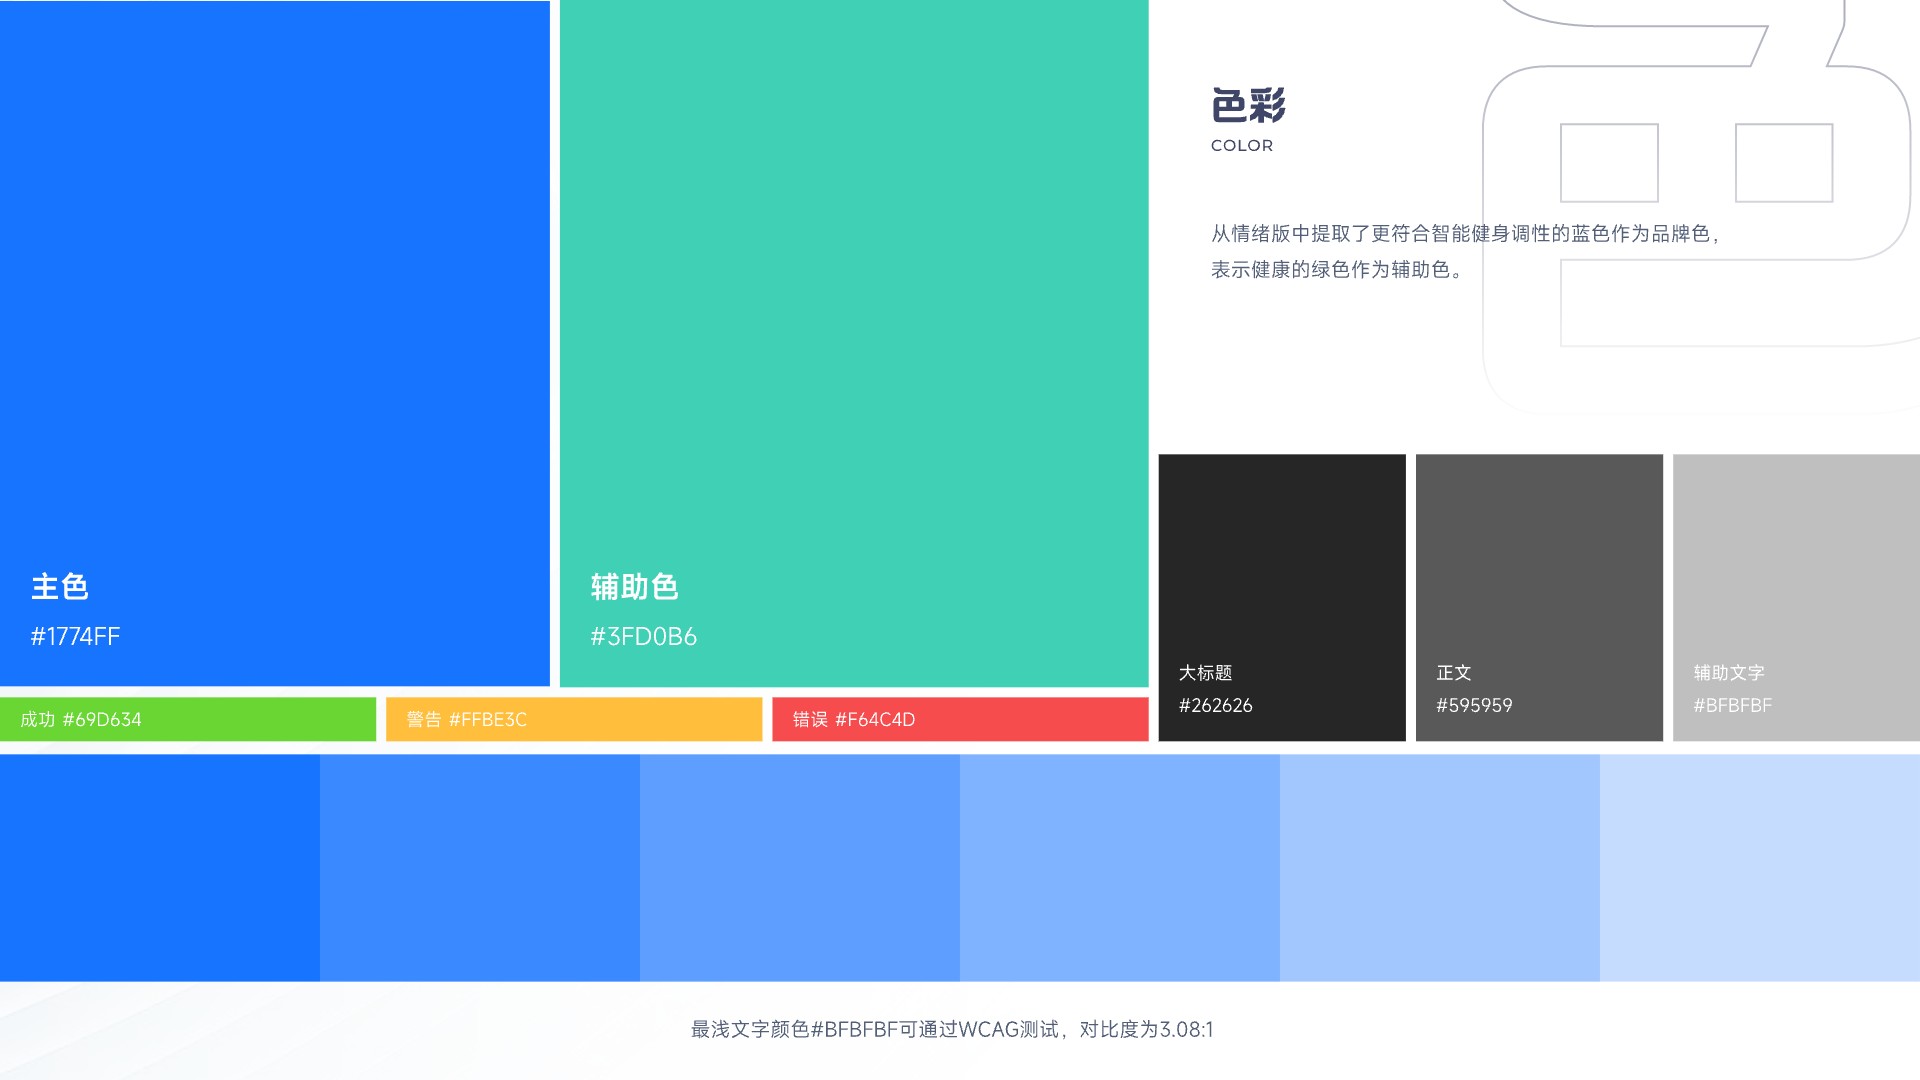The image size is (1920, 1080).
Task: Click the description line starting 从情绪版中提取了
Action: coord(1466,234)
